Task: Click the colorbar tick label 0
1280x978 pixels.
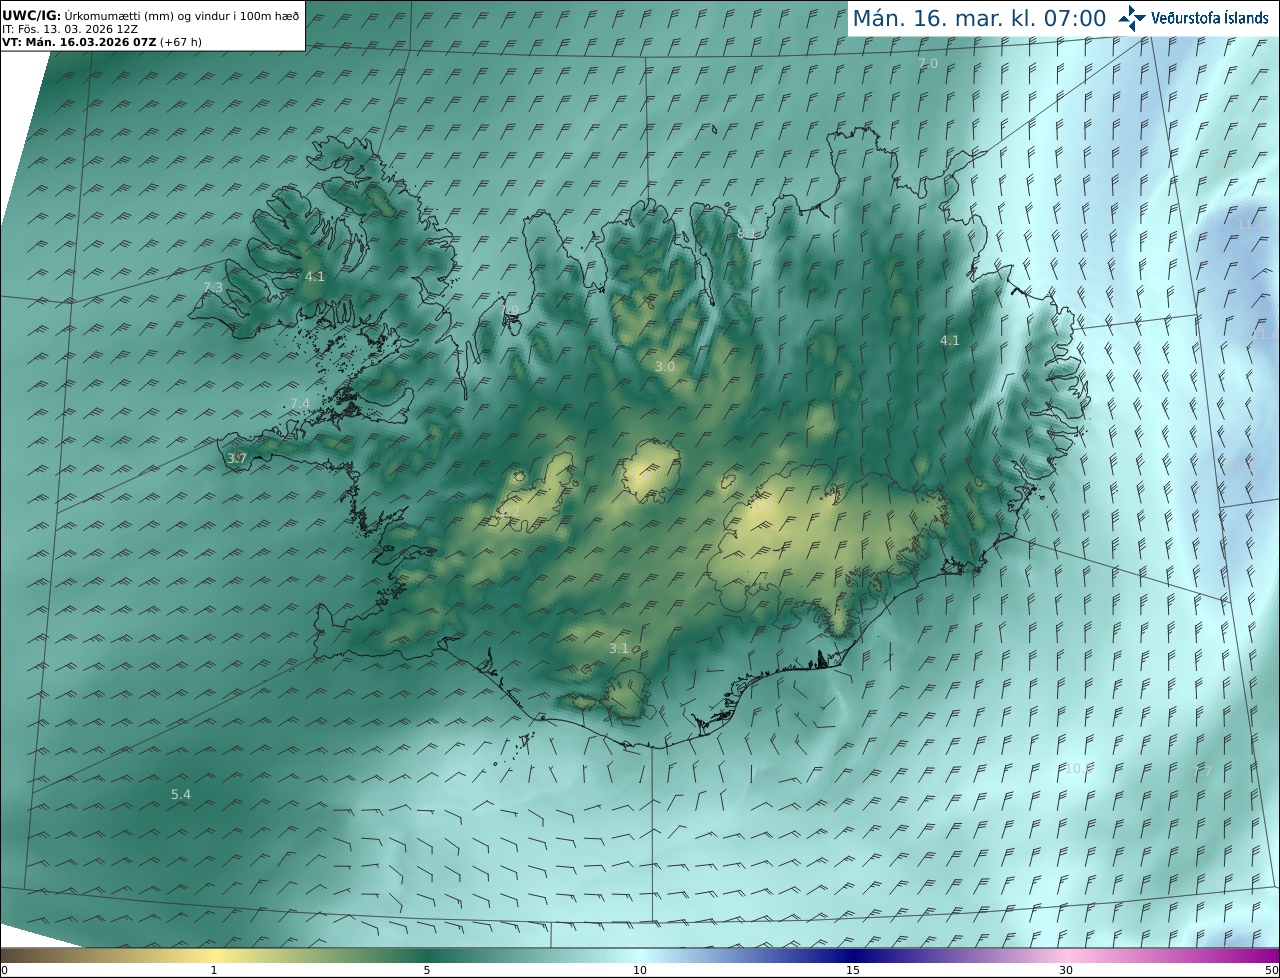Action: tap(4, 970)
